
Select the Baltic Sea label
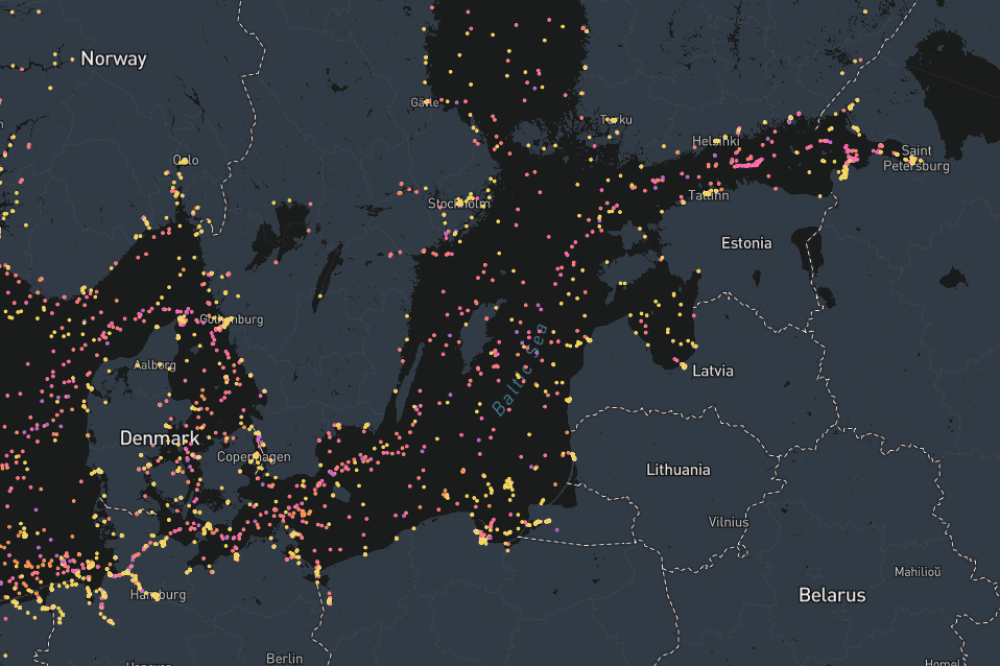click(x=520, y=370)
